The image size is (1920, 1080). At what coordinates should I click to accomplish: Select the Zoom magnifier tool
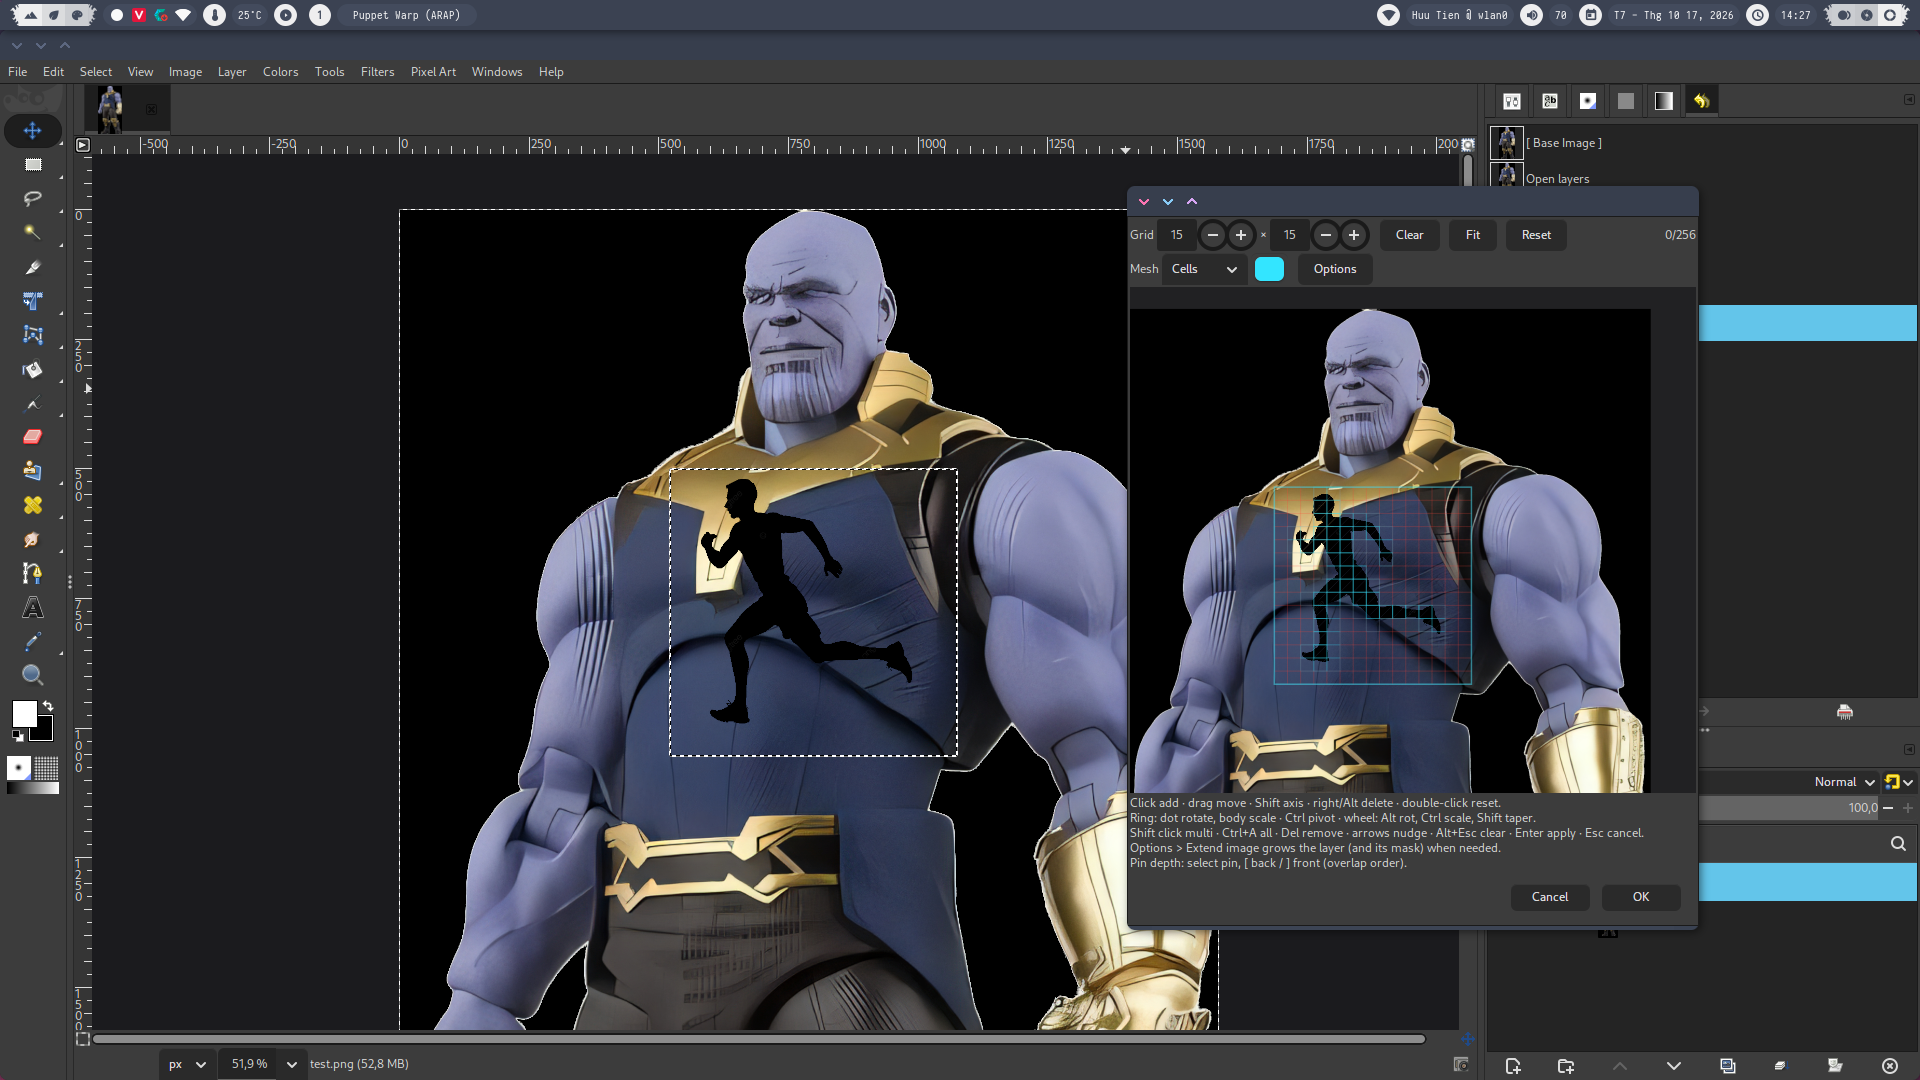tap(32, 675)
